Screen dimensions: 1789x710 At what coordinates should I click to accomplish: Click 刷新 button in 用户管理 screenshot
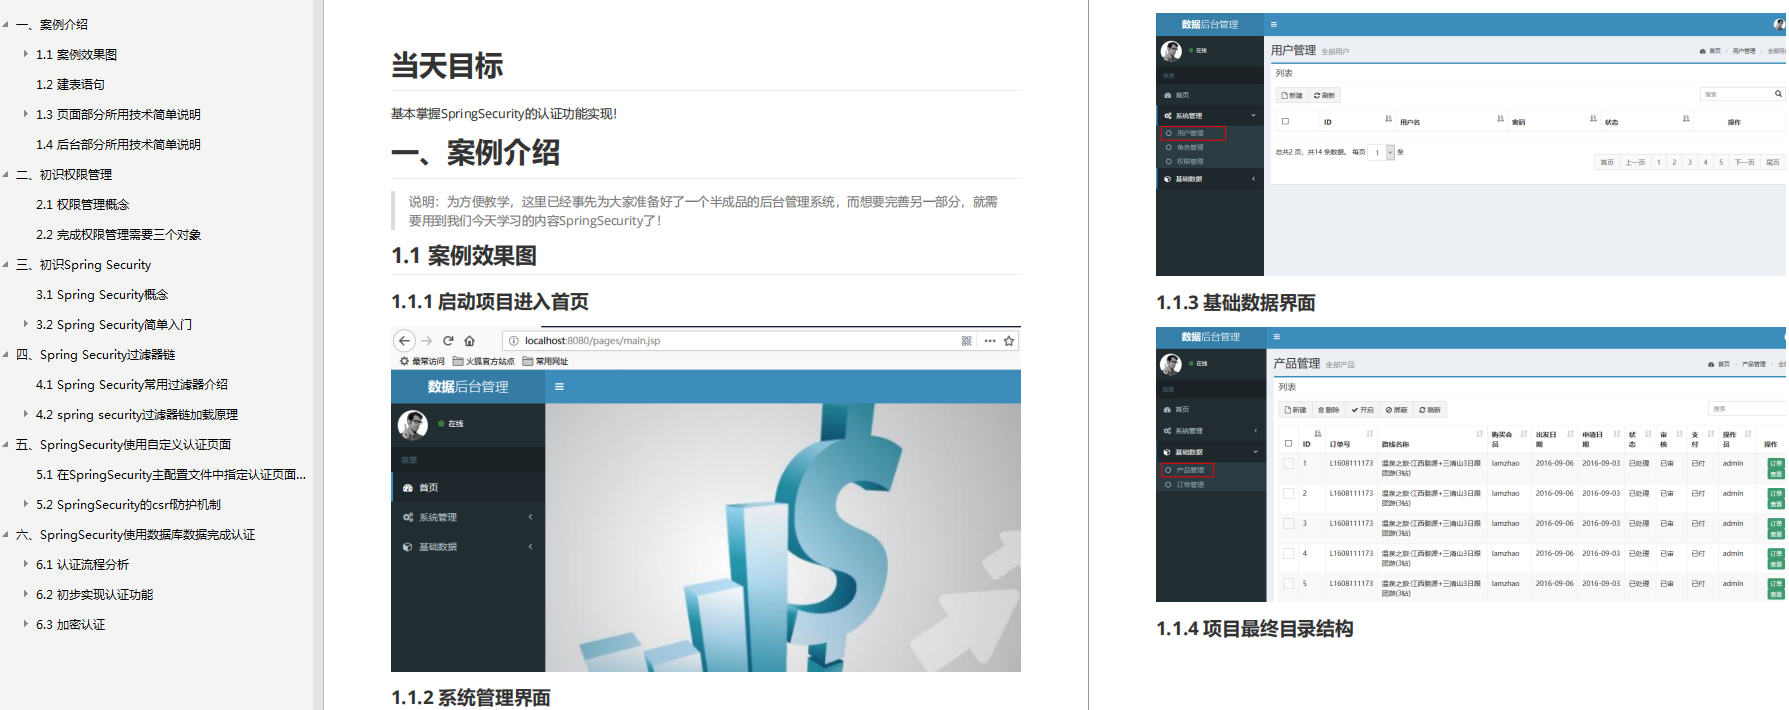[1325, 95]
